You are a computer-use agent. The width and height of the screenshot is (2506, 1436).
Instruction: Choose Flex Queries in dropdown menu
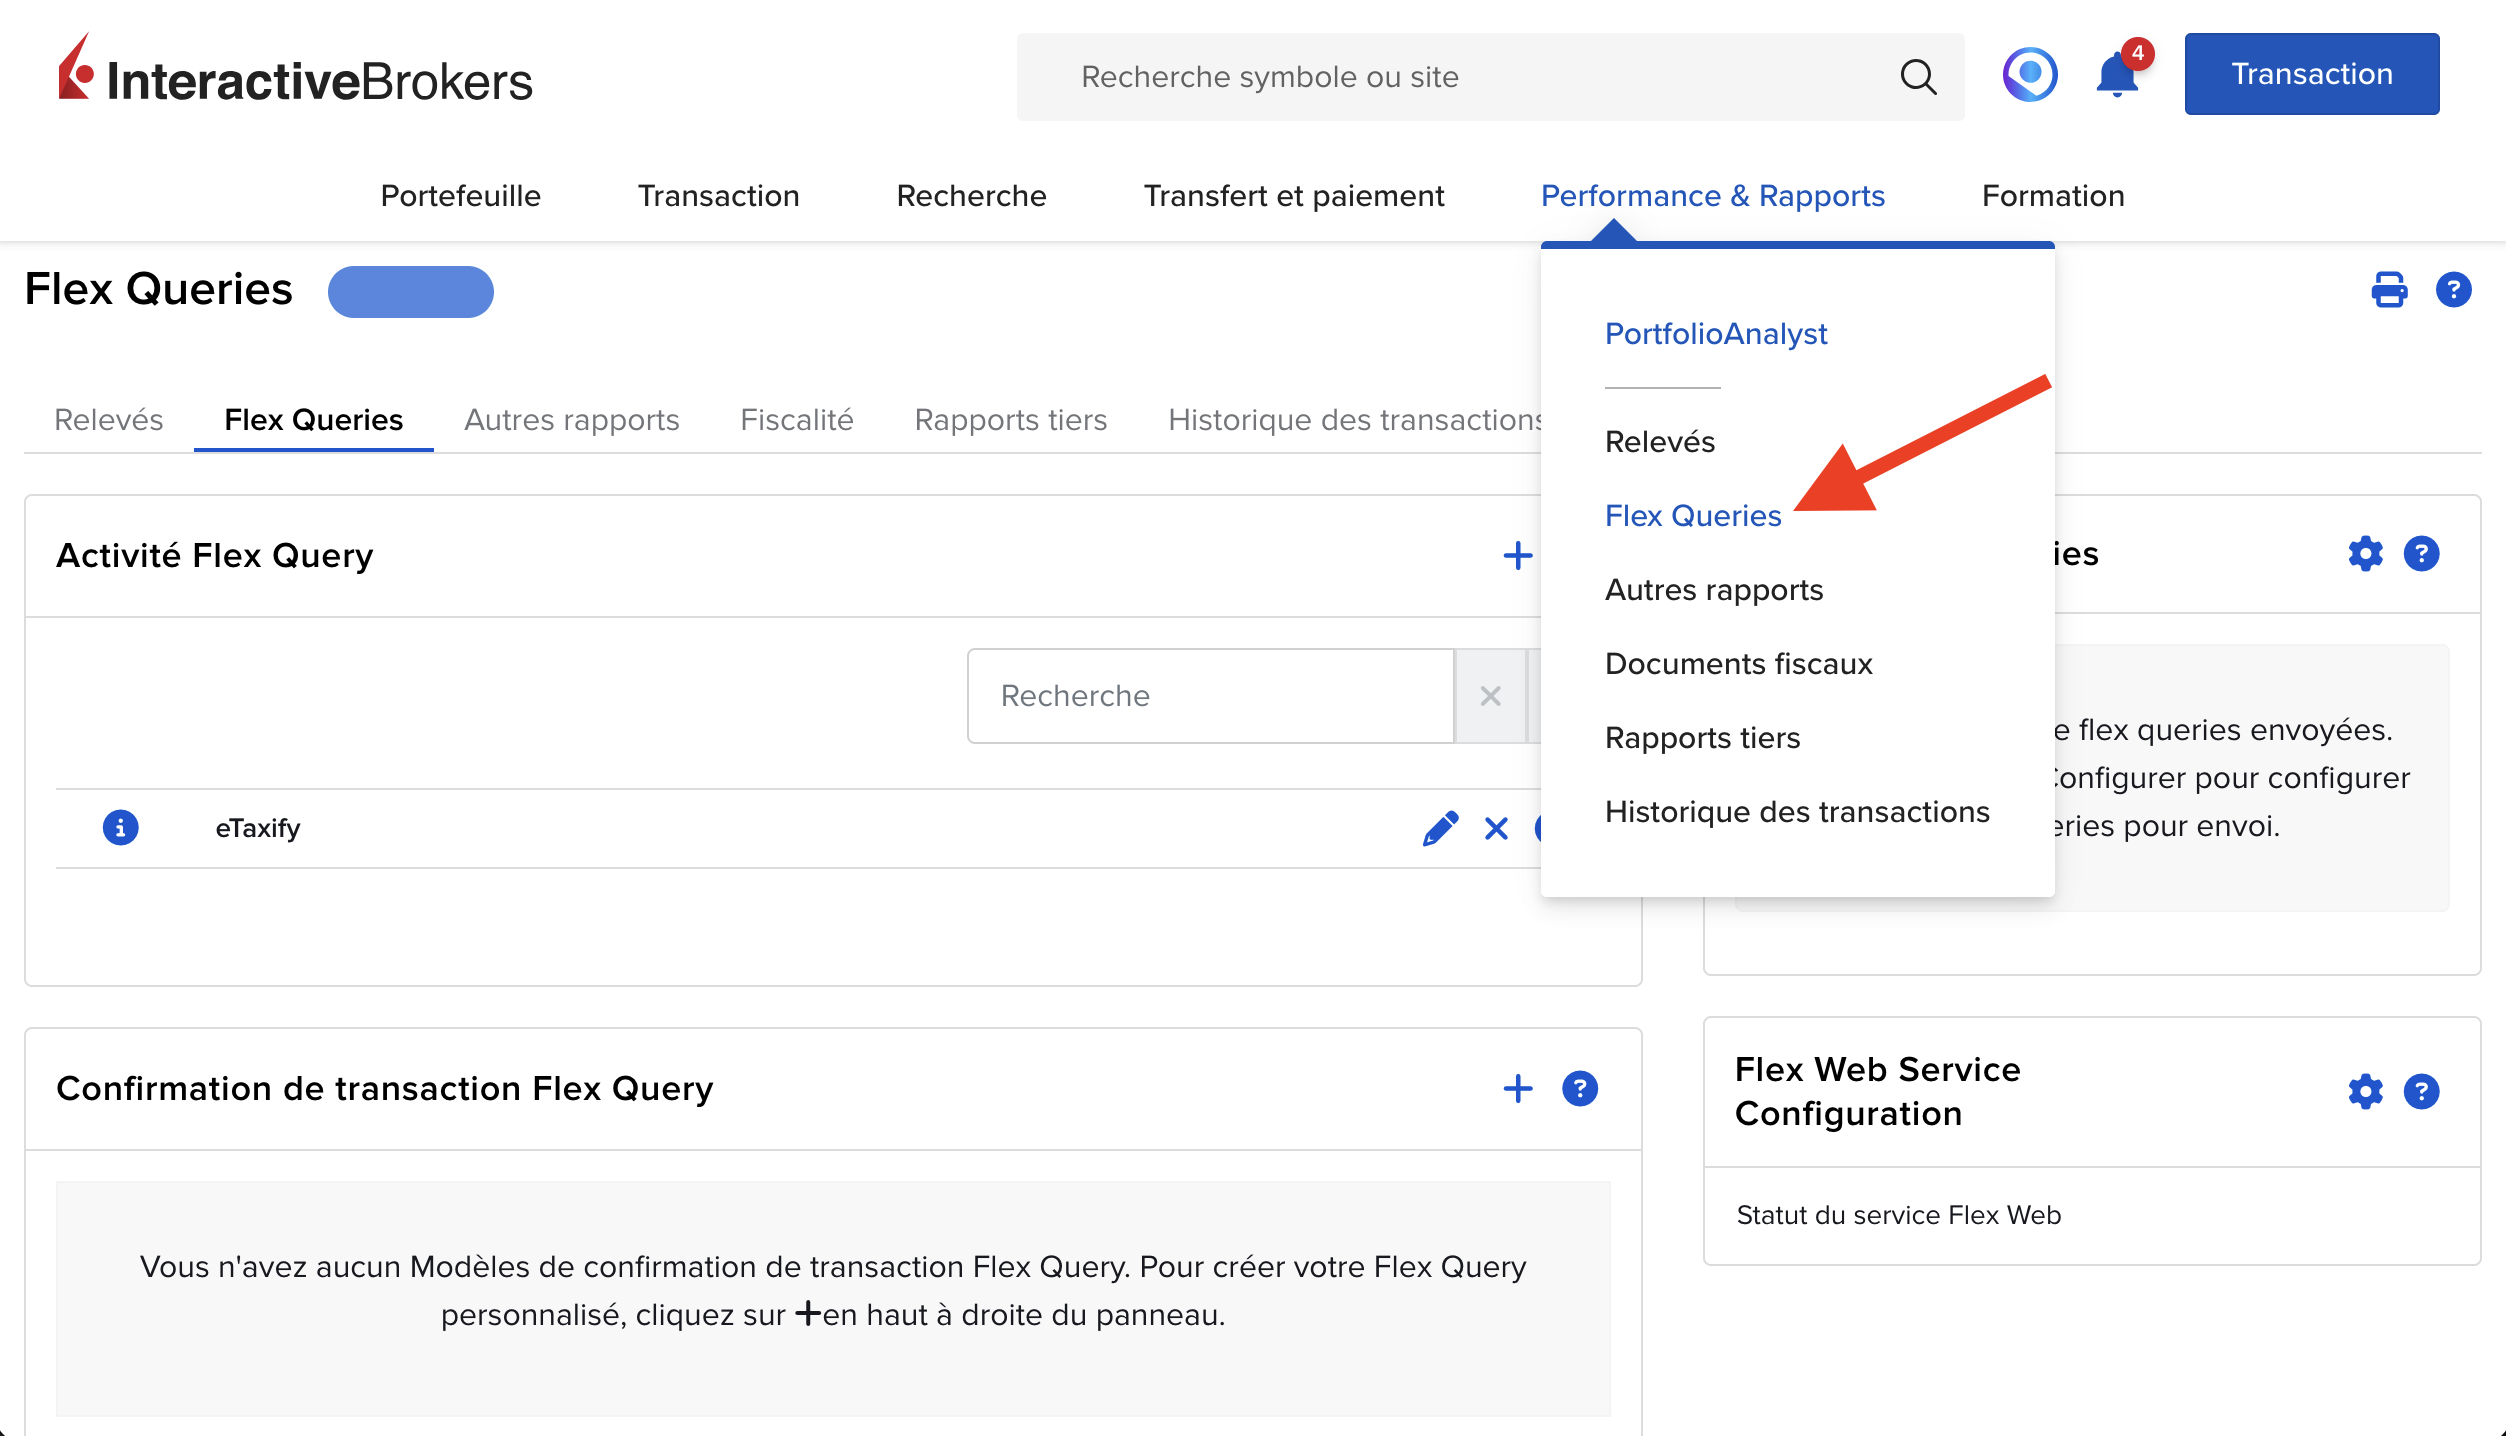1693,516
